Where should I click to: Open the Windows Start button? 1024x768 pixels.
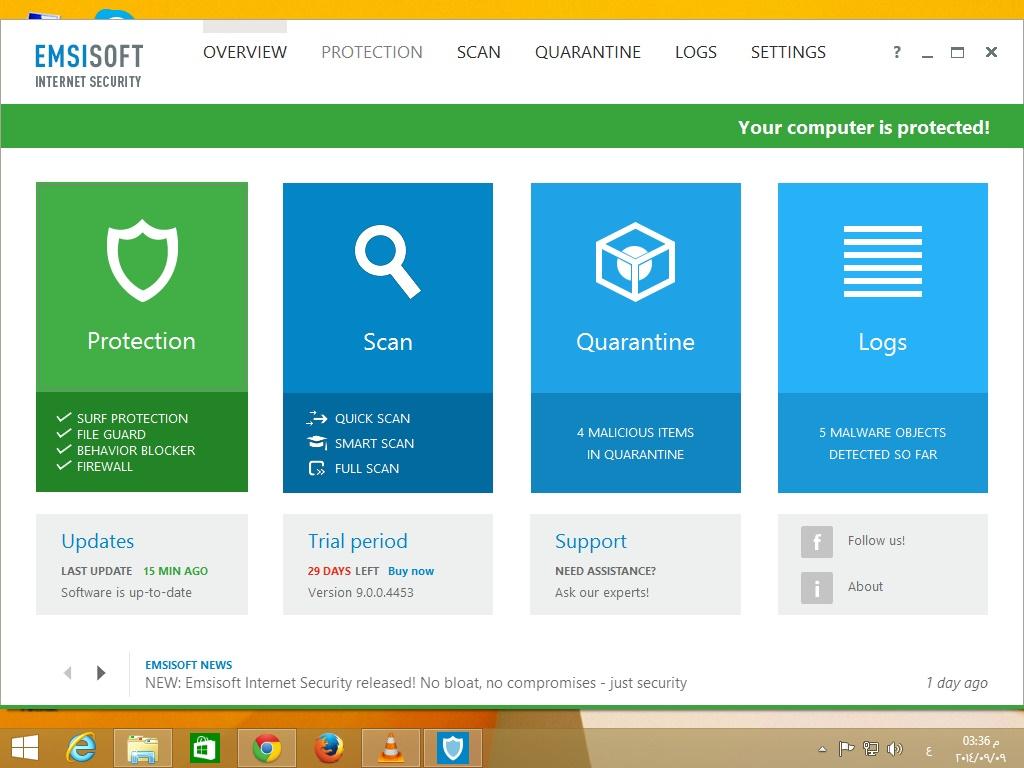tap(25, 747)
